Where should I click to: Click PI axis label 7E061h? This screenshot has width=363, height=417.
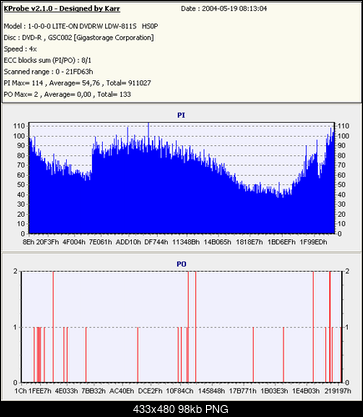[100, 242]
